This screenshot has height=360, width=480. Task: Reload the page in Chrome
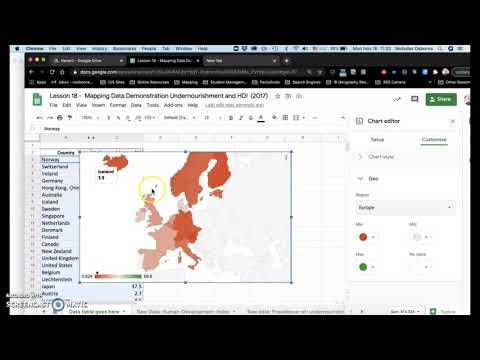tap(52, 72)
